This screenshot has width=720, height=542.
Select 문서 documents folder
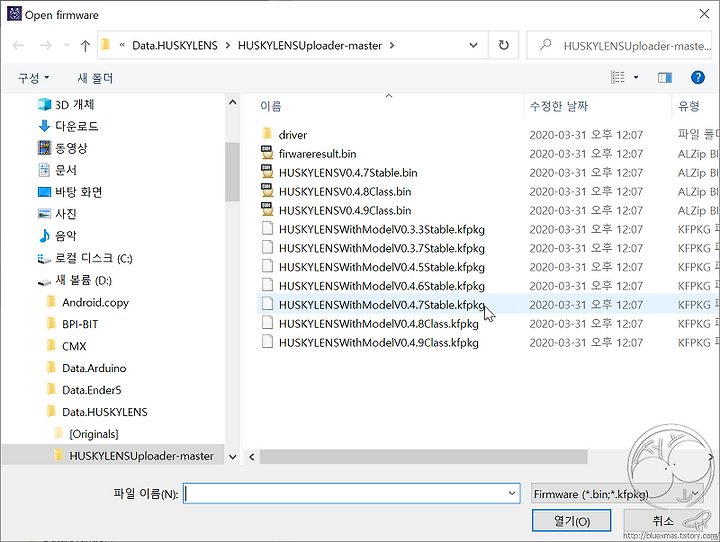click(57, 170)
